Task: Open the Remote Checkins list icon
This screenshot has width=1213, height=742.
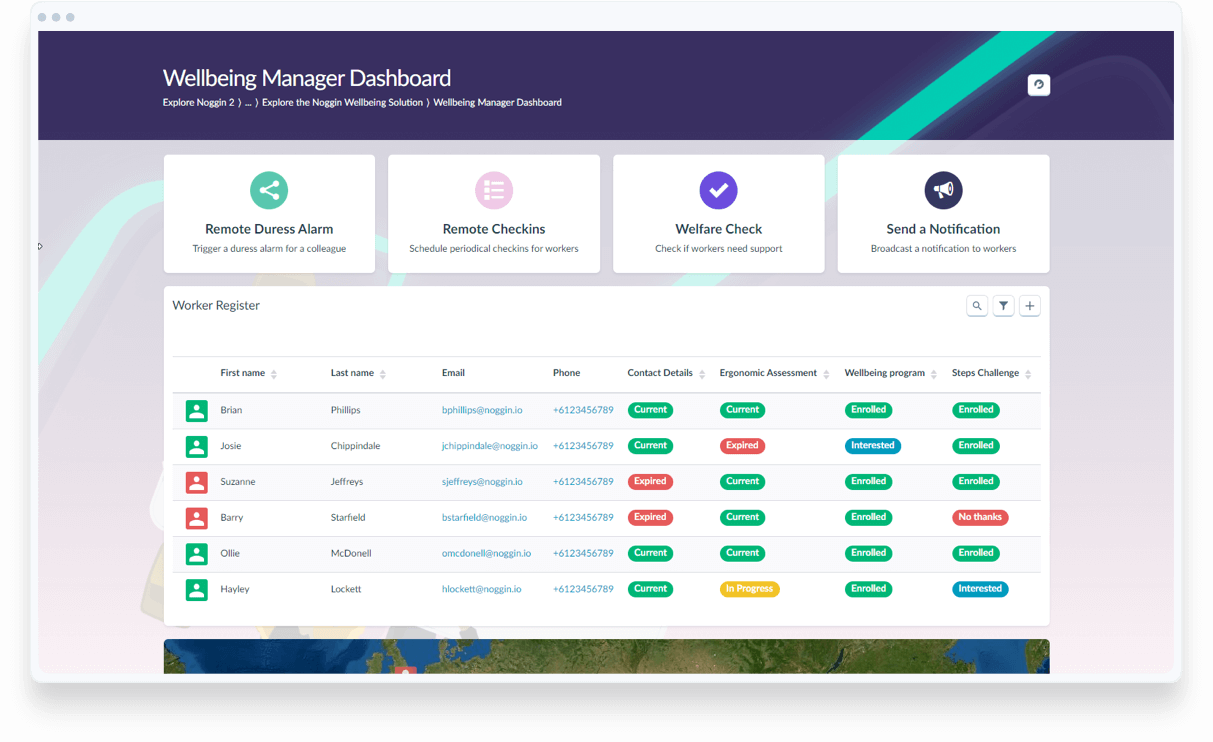Action: [x=494, y=190]
